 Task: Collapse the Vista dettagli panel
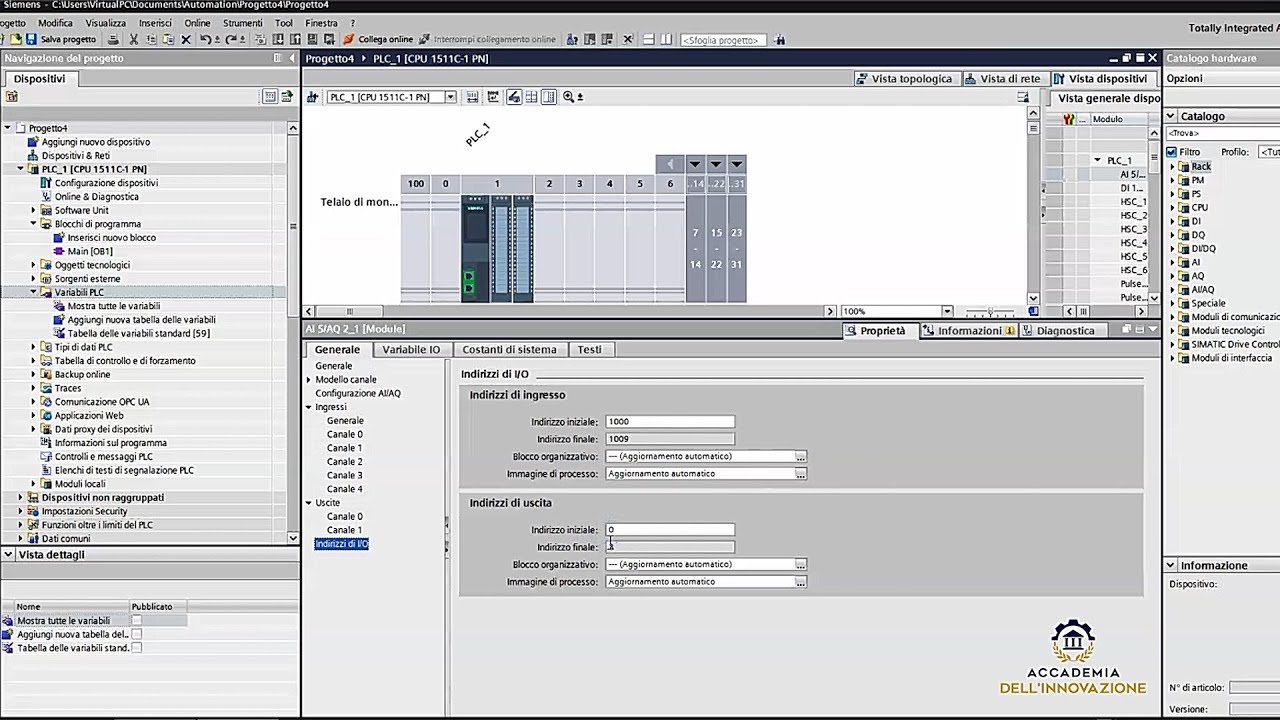[x=9, y=554]
